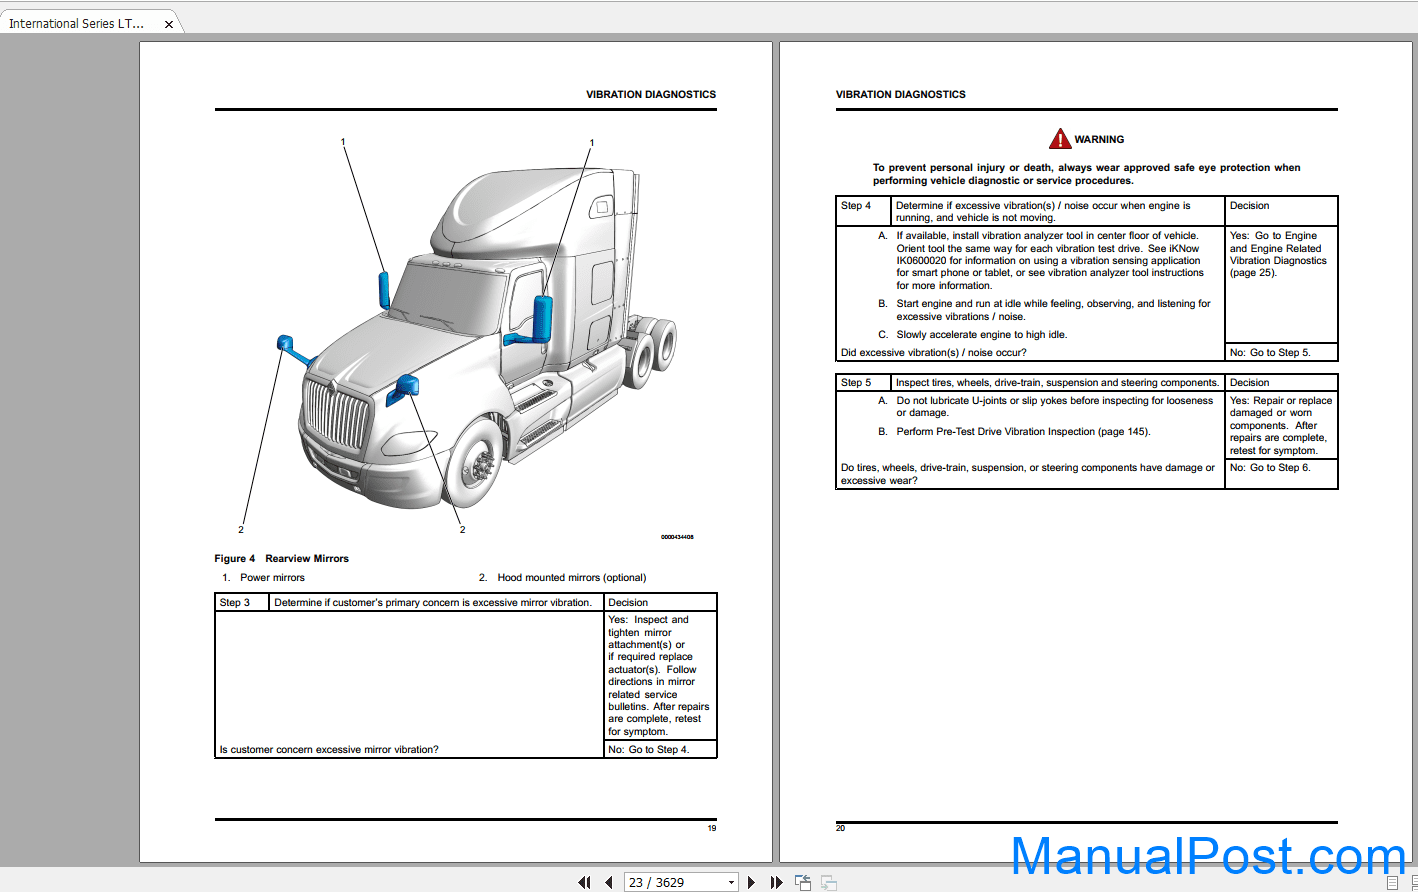The height and width of the screenshot is (892, 1418).
Task: Click 'Do not lubricate U-joints' instruction line
Action: coord(1055,406)
